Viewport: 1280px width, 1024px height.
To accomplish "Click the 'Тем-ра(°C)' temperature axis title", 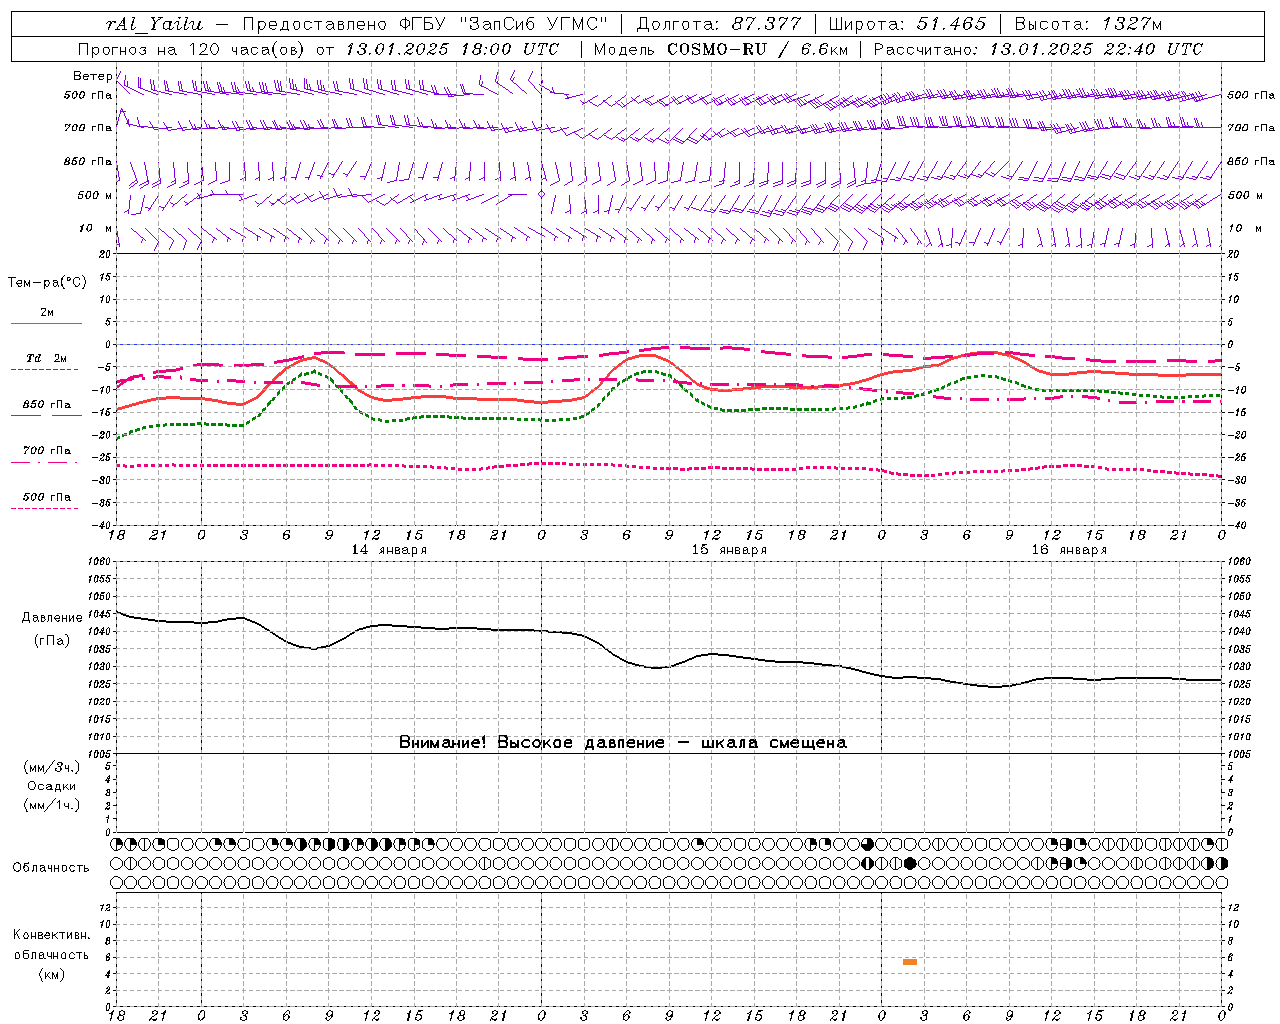I will coord(47,283).
